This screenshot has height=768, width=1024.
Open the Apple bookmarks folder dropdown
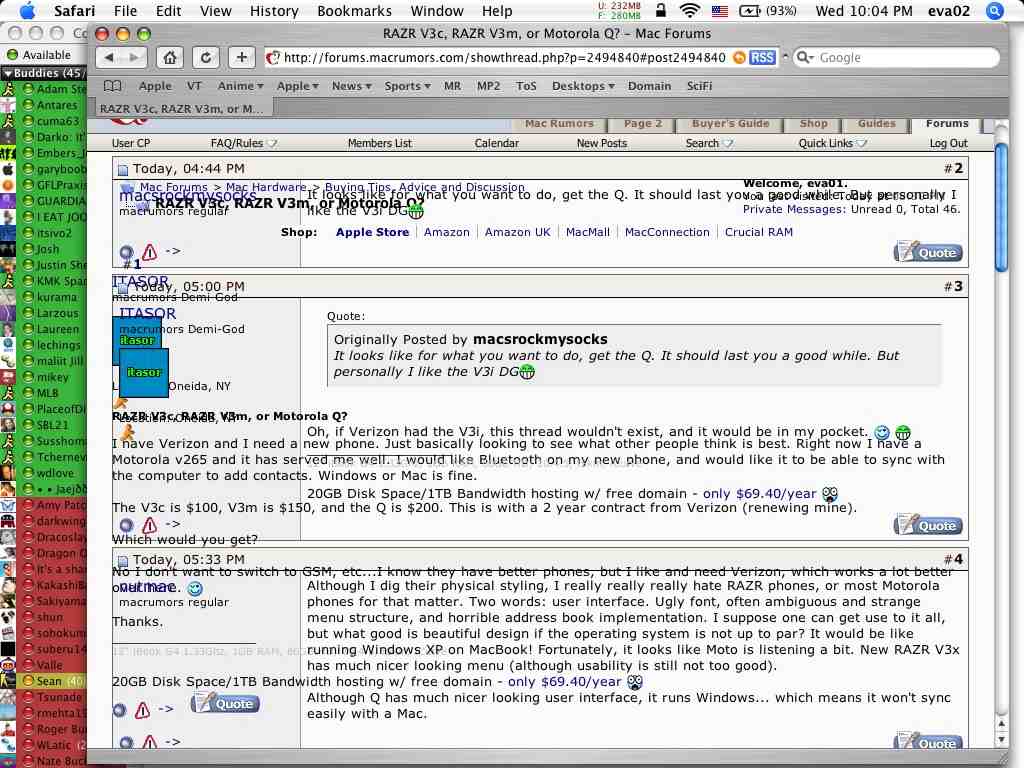point(297,86)
